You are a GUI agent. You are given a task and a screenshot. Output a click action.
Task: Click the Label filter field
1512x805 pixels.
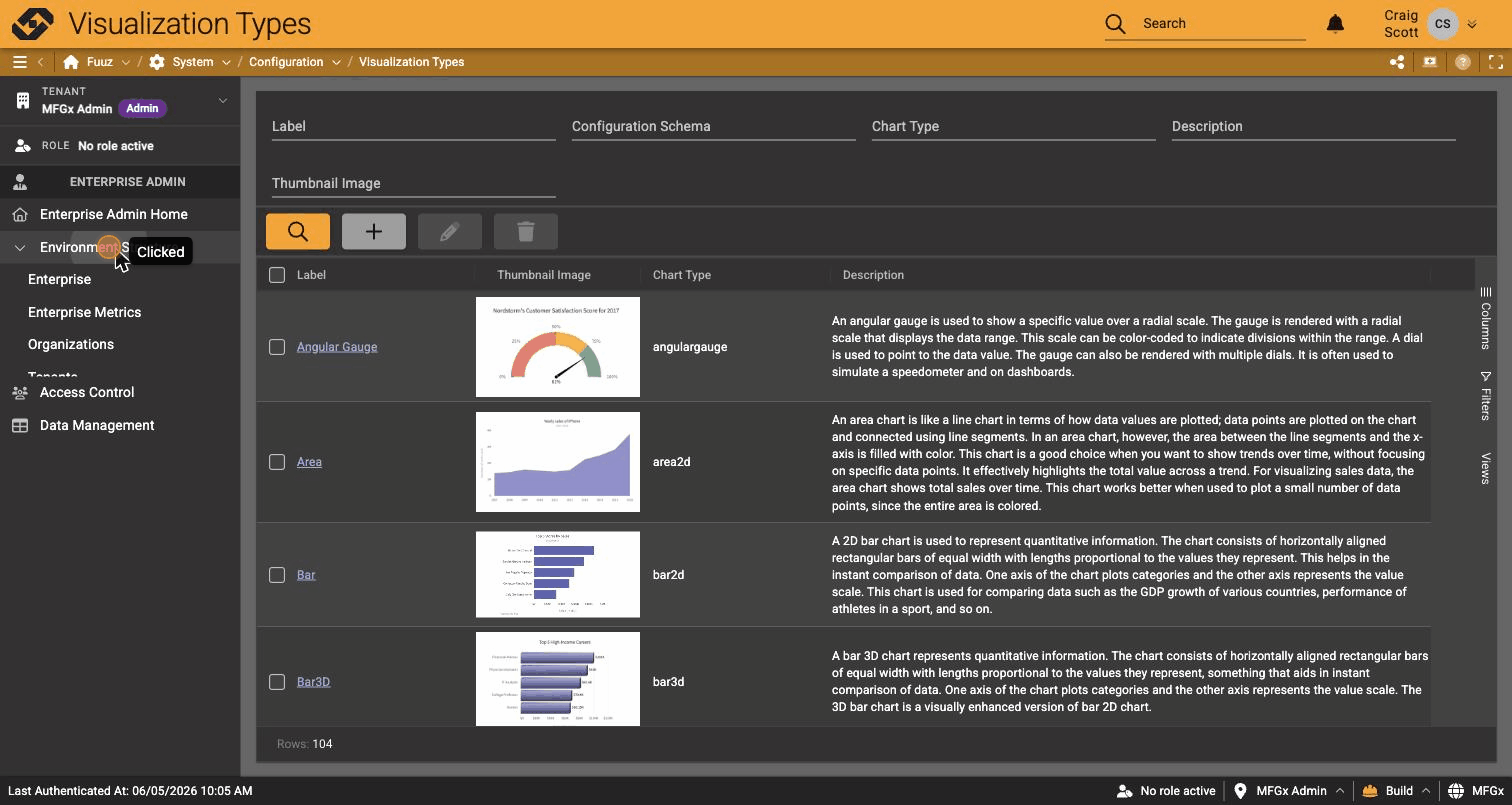tap(414, 126)
